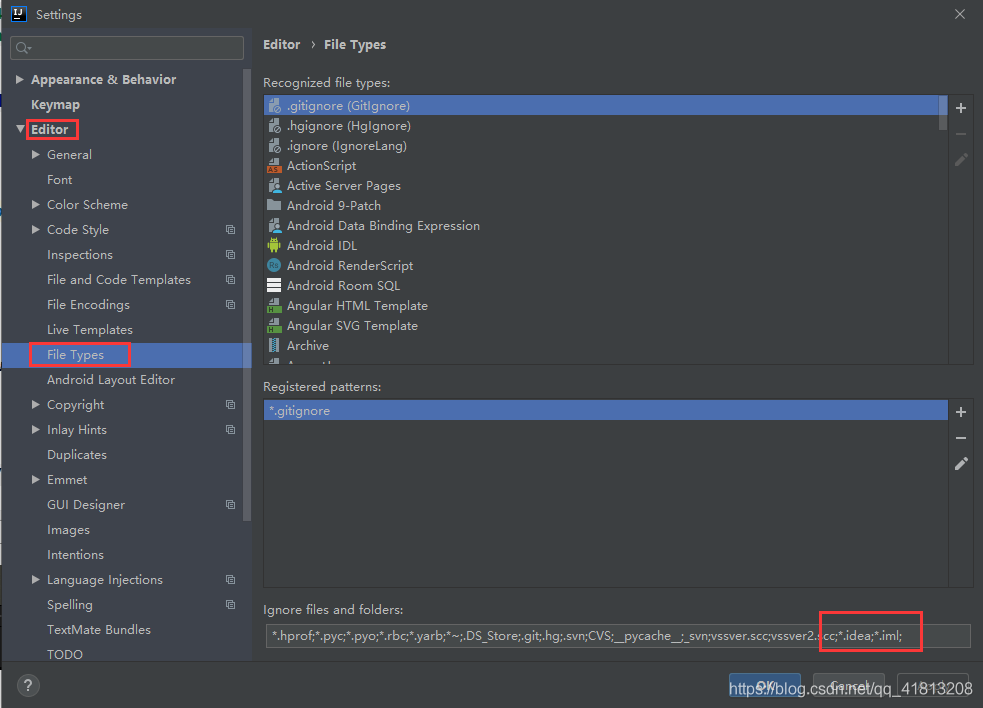This screenshot has height=708, width=983.
Task: Open the help question mark button
Action: click(28, 685)
